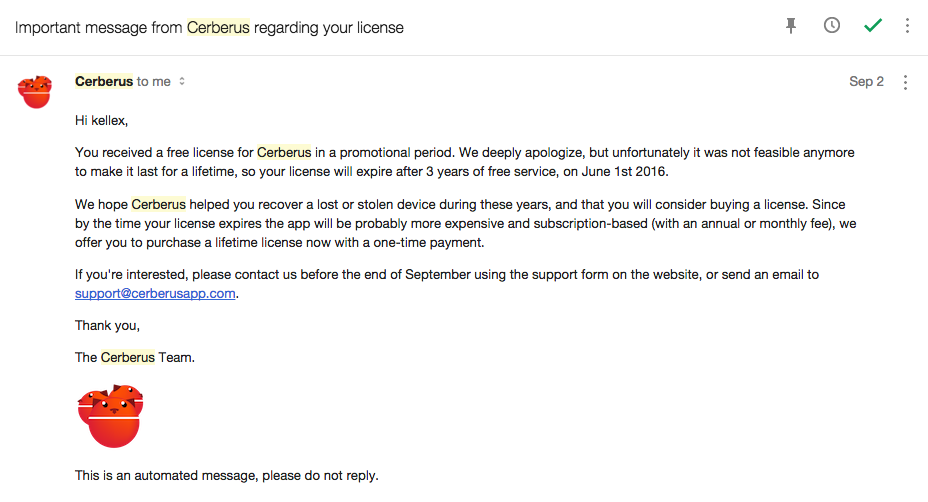
Task: Click the paragraph offering a lifetime license
Action: [465, 222]
